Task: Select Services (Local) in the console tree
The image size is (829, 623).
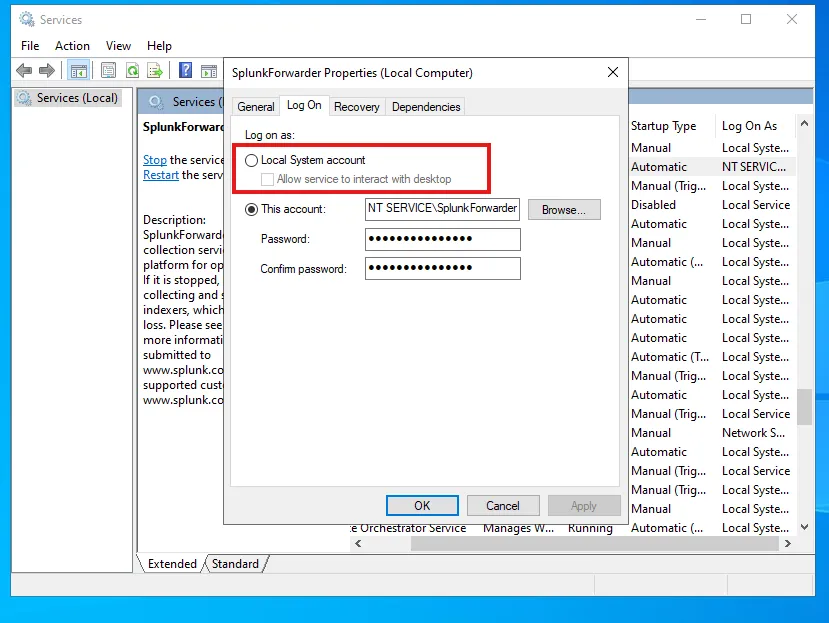Action: 77,98
